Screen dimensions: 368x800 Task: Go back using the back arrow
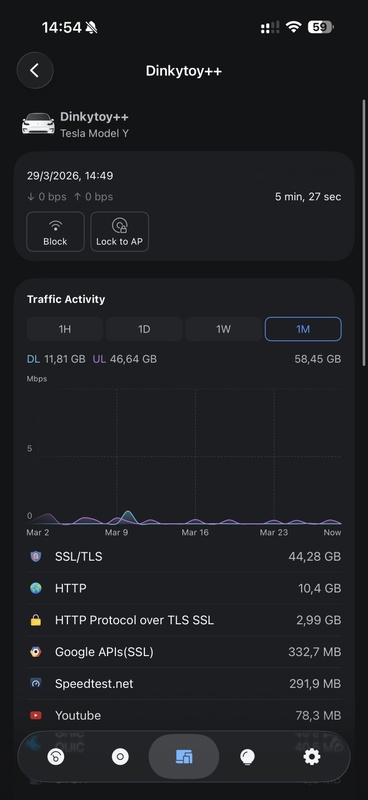click(35, 70)
